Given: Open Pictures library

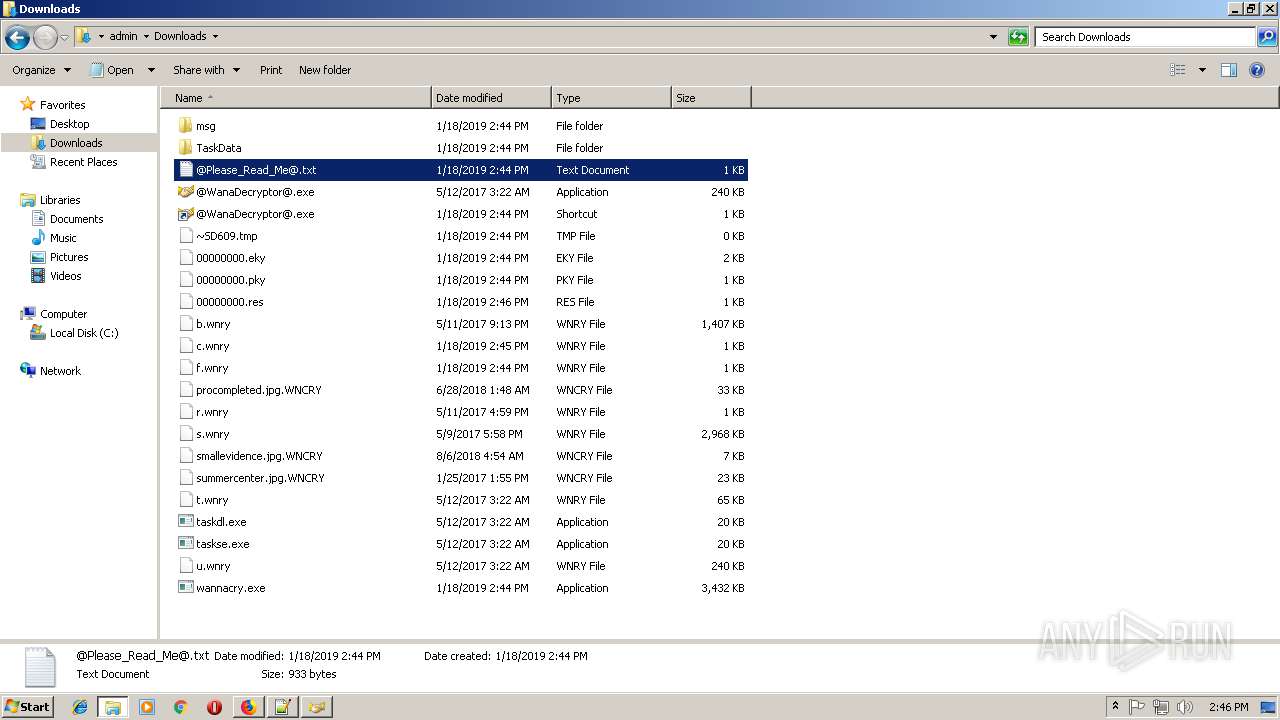Looking at the screenshot, I should pos(69,257).
